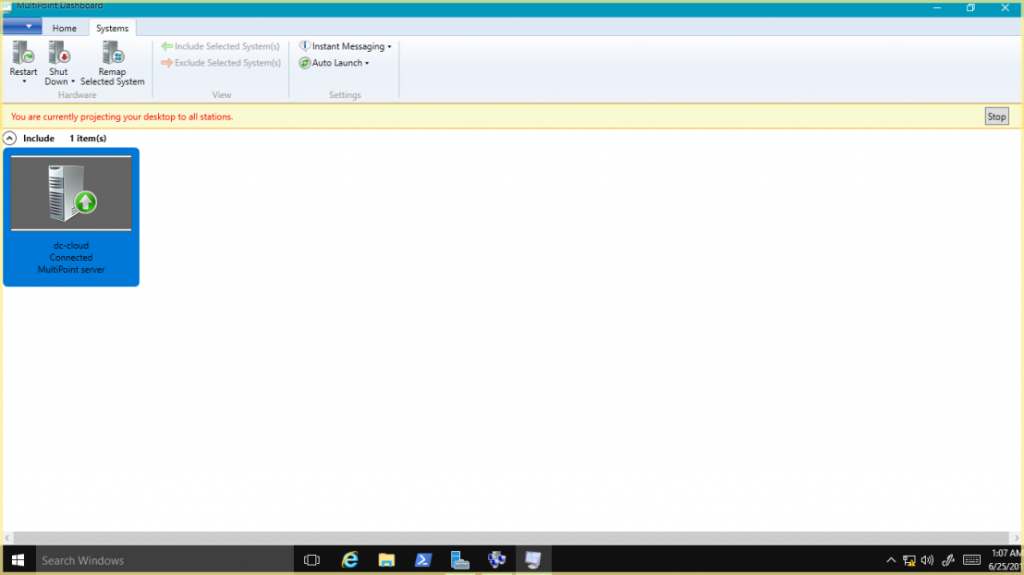Click the horizontal scrollbar track
The height and width of the screenshot is (575, 1024).
click(x=511, y=538)
